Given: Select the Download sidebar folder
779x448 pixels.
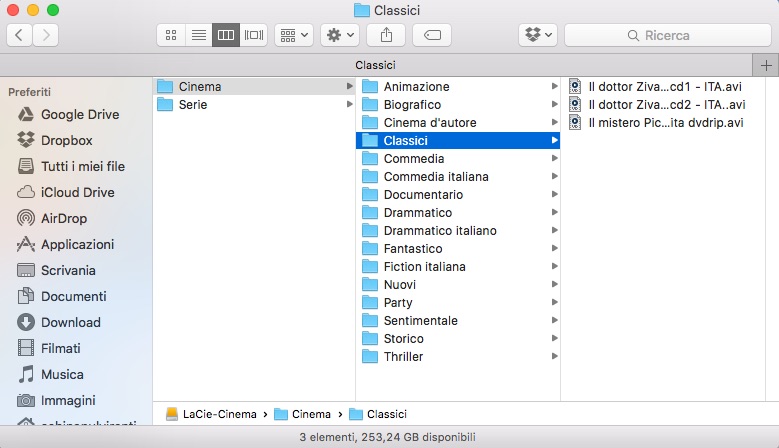Looking at the screenshot, I should (70, 322).
